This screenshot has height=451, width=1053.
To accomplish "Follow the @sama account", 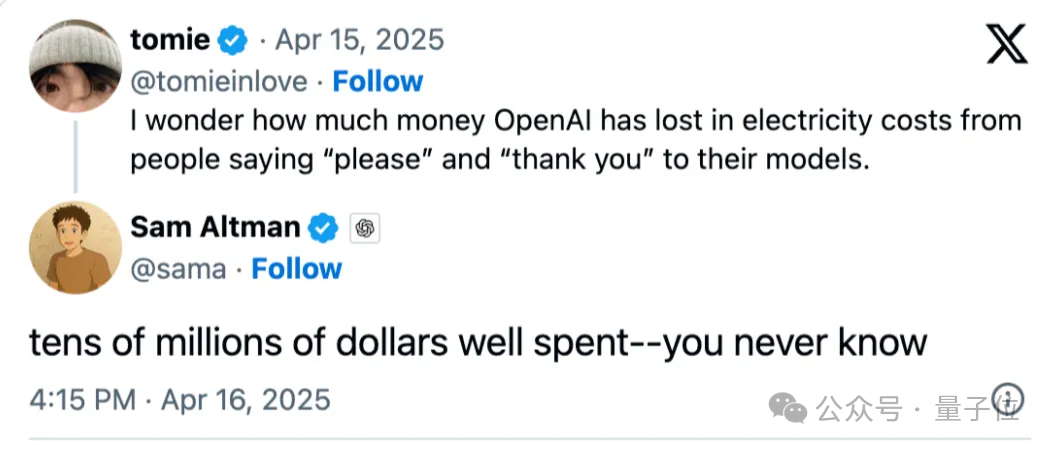I will tap(296, 269).
